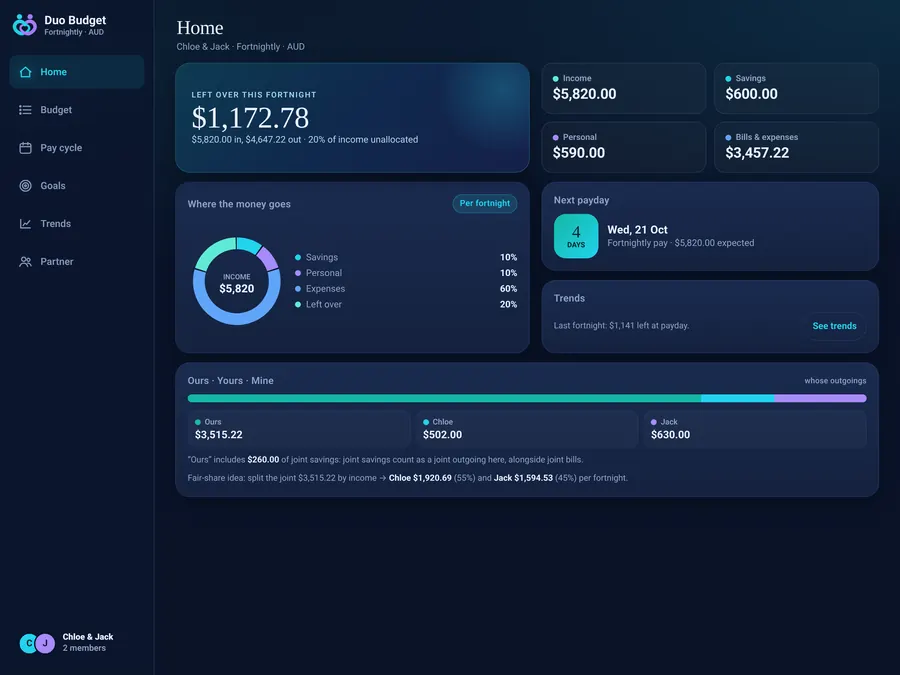This screenshot has width=900, height=675.
Task: Click the $260.00 joint savings figure
Action: [x=263, y=460]
